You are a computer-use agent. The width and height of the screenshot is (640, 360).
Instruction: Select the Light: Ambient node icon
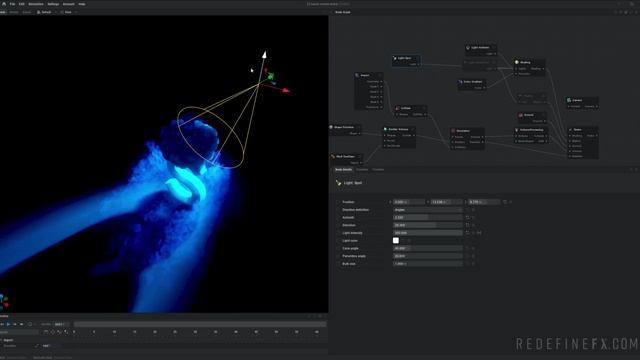(468, 47)
